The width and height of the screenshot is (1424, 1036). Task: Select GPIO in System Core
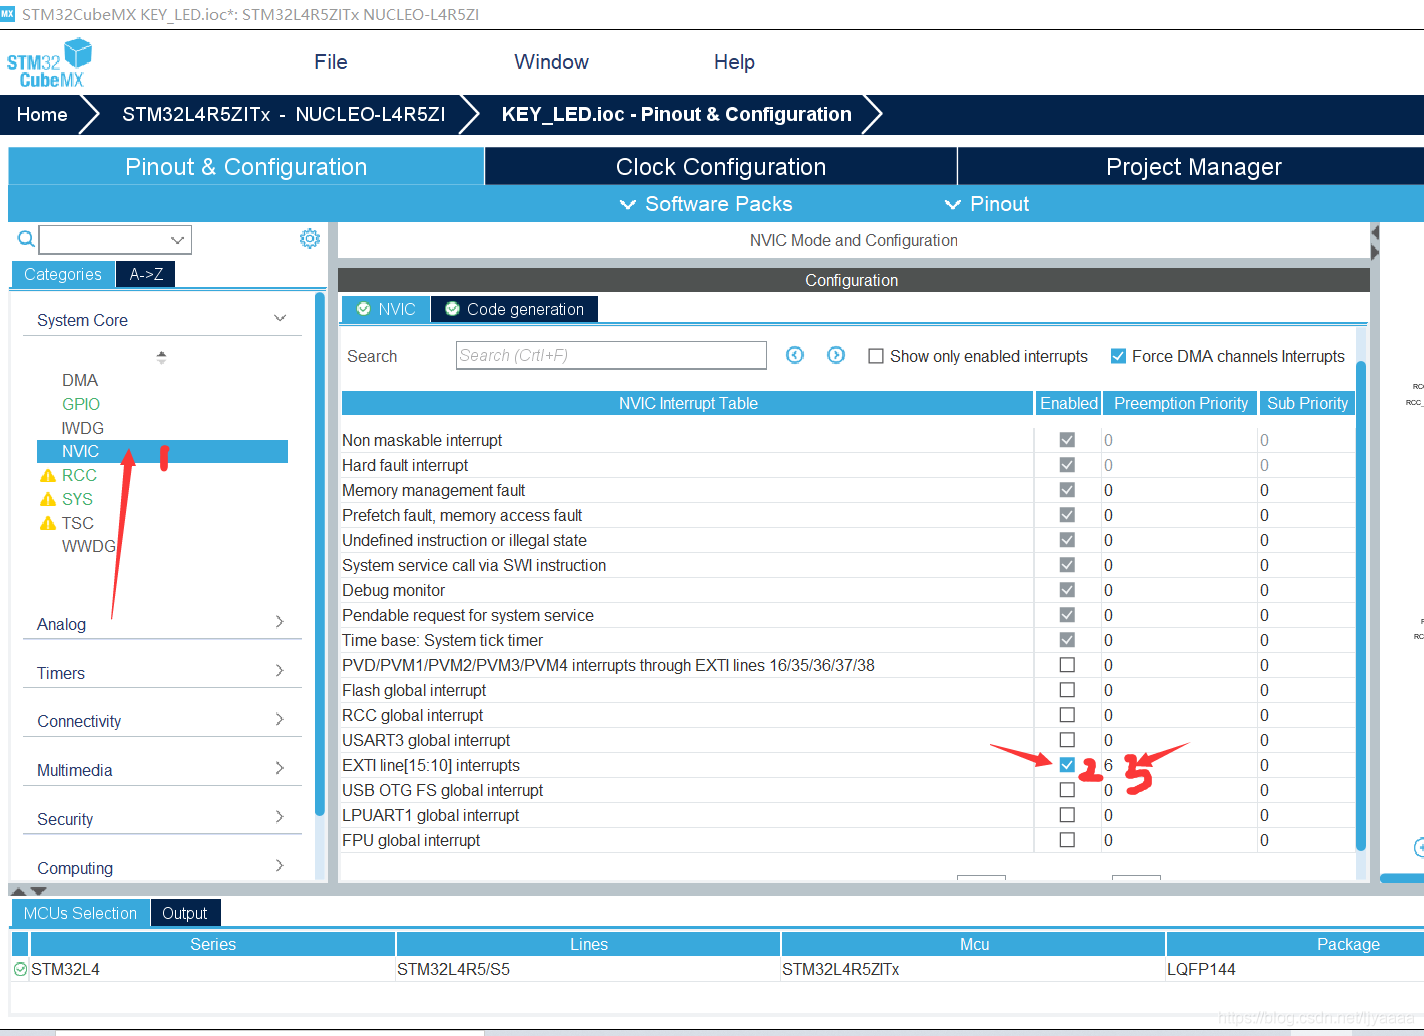(x=81, y=404)
